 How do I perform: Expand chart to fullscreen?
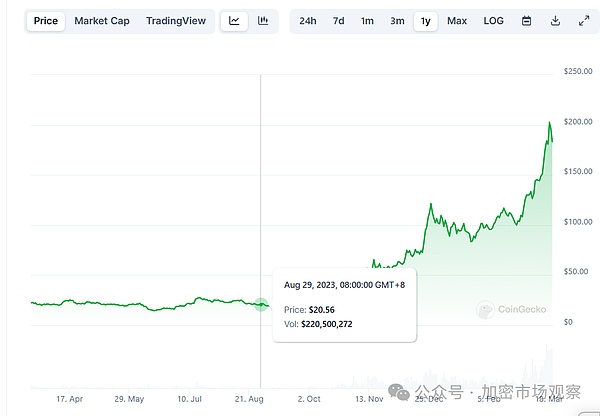[x=584, y=21]
